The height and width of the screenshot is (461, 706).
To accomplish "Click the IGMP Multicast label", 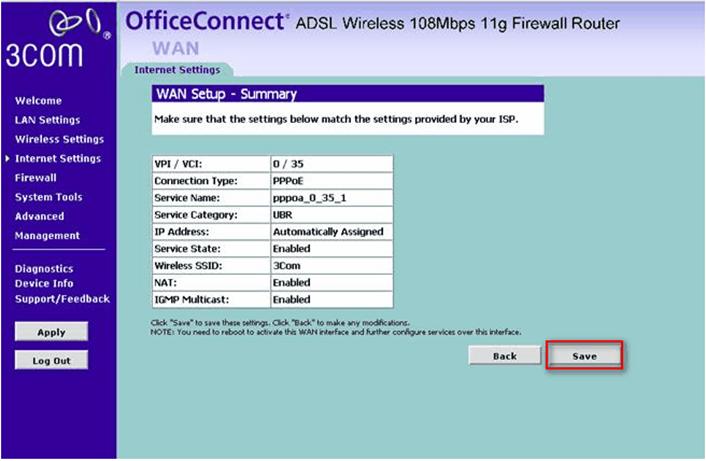I will click(191, 299).
